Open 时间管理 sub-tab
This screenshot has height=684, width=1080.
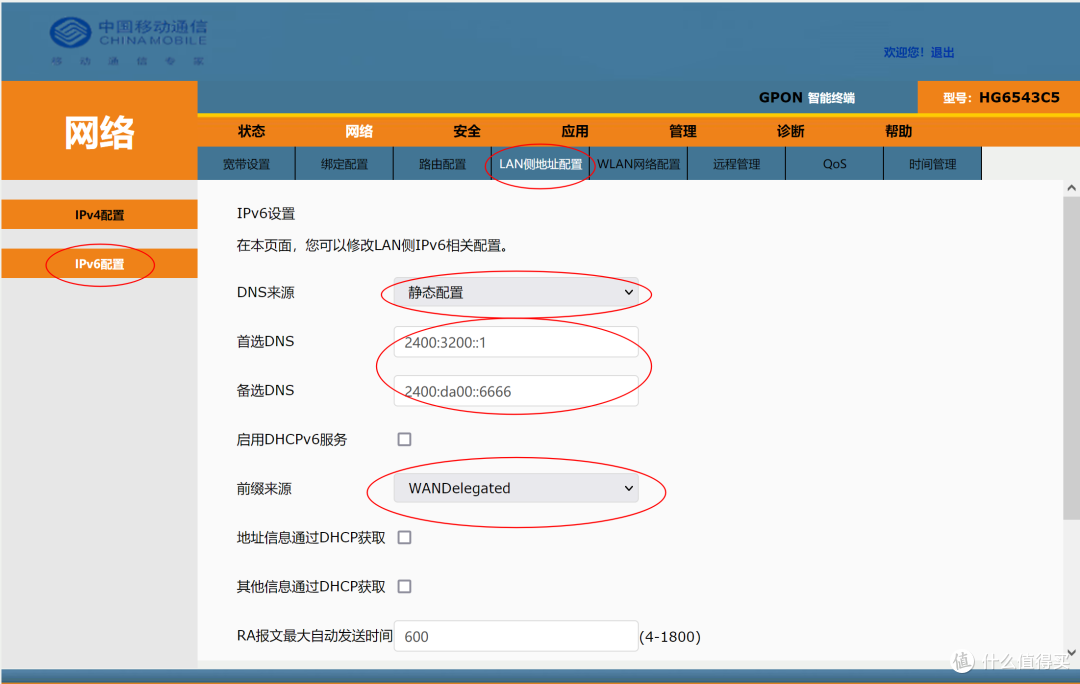pyautogui.click(x=932, y=163)
